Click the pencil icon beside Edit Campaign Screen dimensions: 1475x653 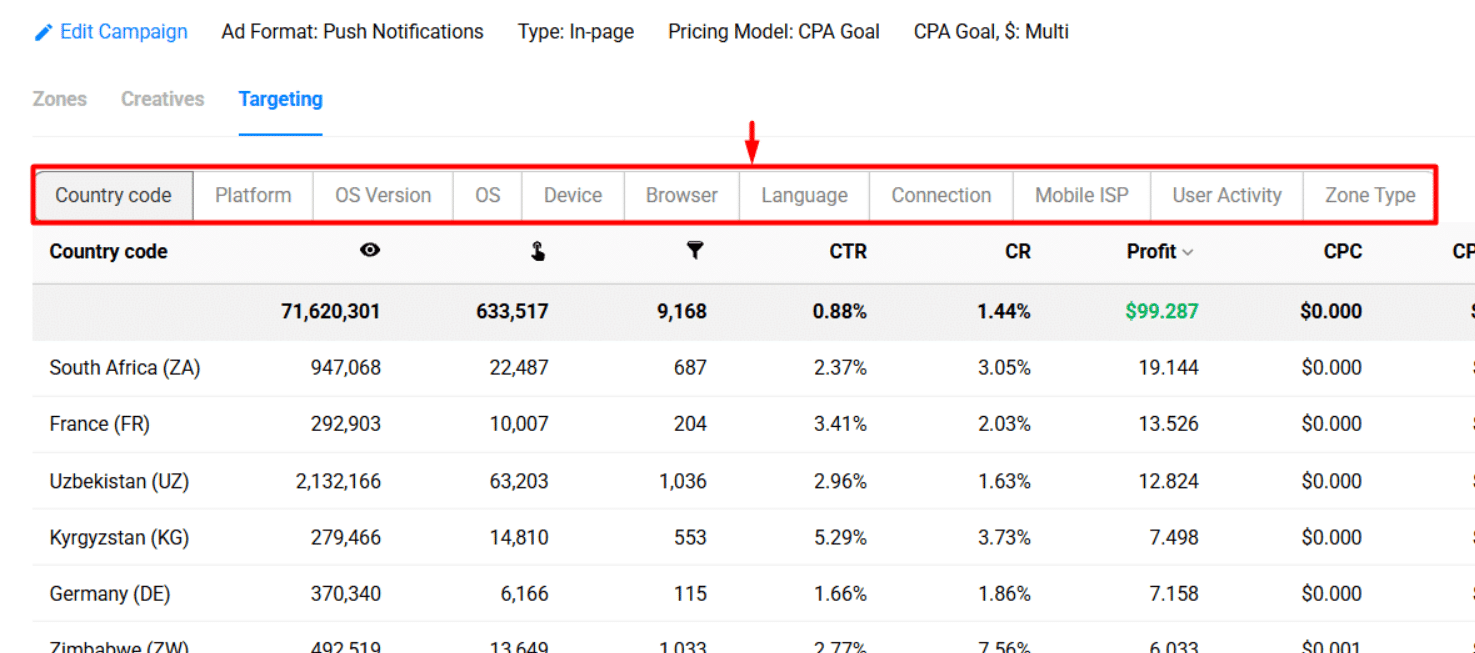[x=43, y=33]
